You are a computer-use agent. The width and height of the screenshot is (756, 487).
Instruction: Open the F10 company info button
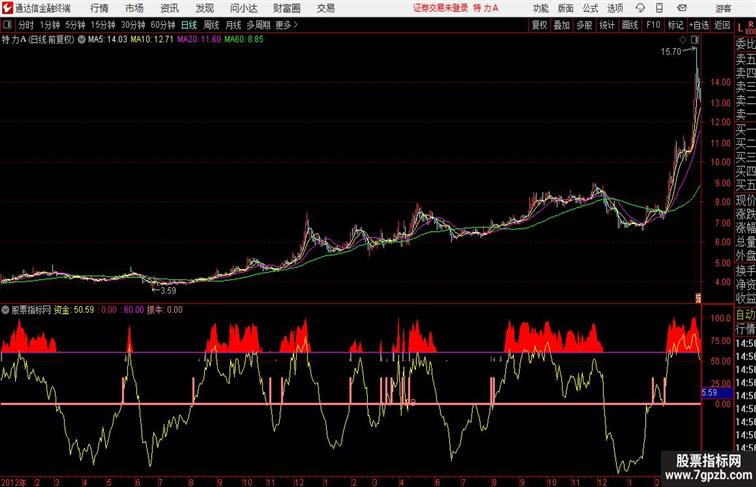click(653, 25)
